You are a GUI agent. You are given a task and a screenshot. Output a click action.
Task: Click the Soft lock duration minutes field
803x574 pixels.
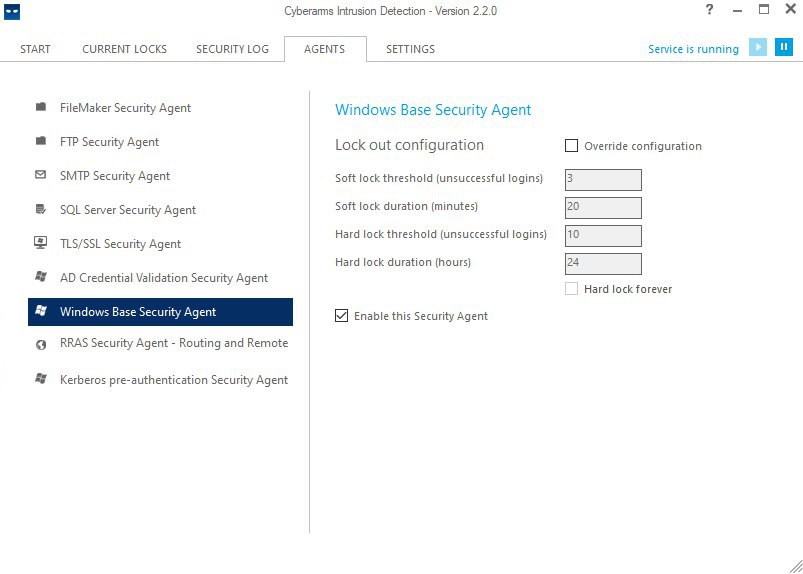[x=603, y=208]
